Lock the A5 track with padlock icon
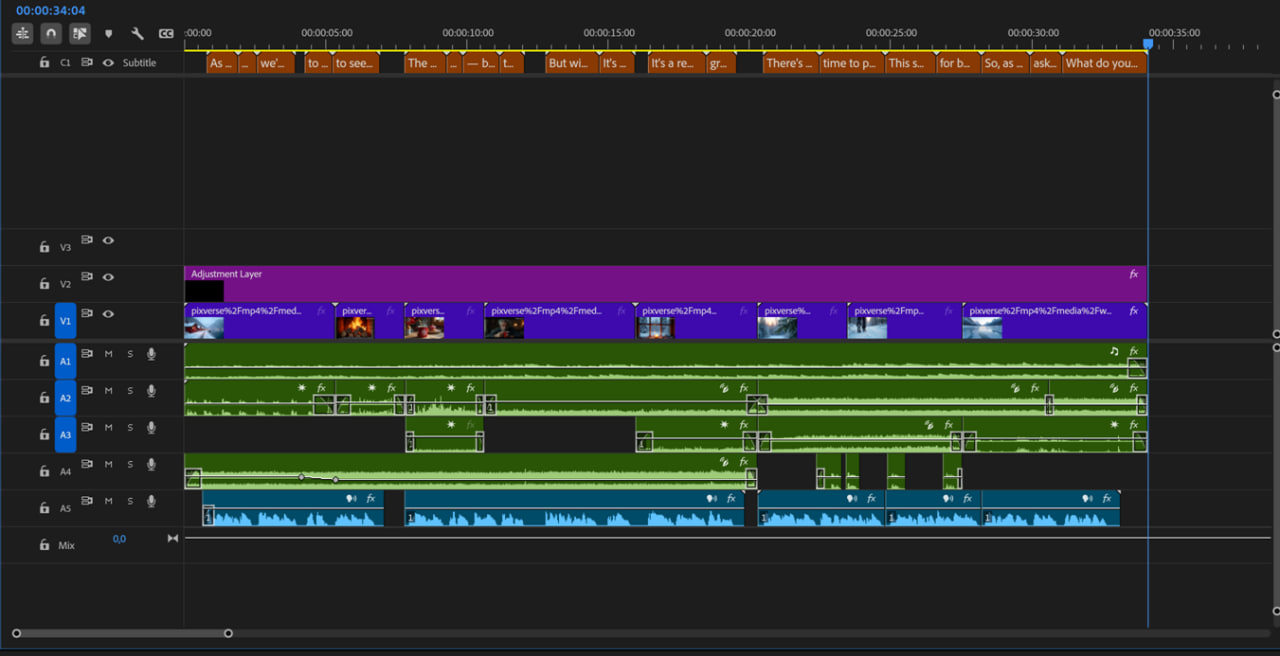1280x656 pixels. click(44, 508)
